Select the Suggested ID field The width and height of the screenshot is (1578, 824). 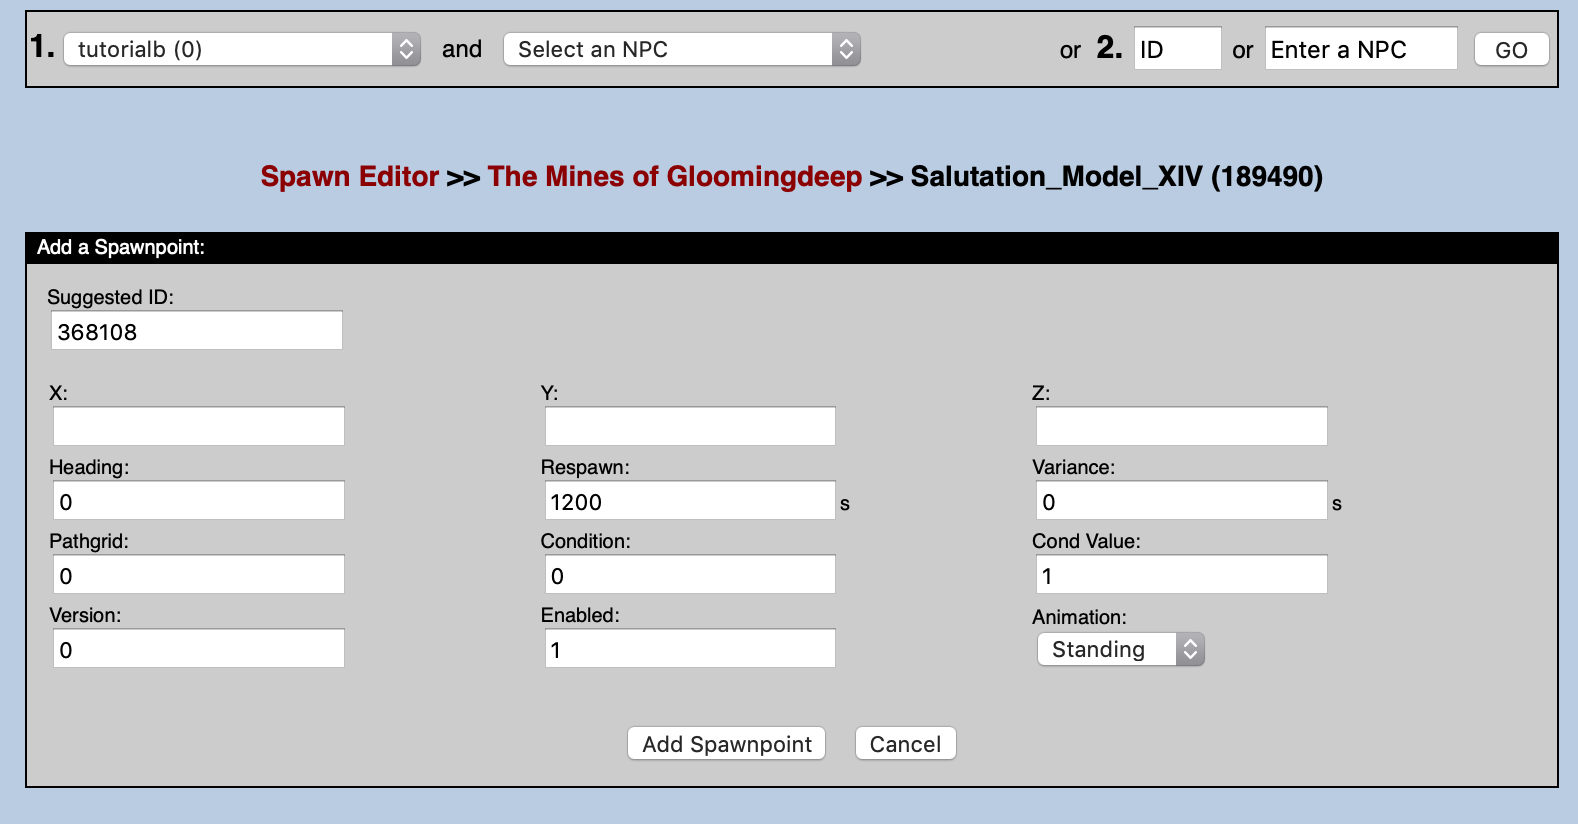coord(197,331)
